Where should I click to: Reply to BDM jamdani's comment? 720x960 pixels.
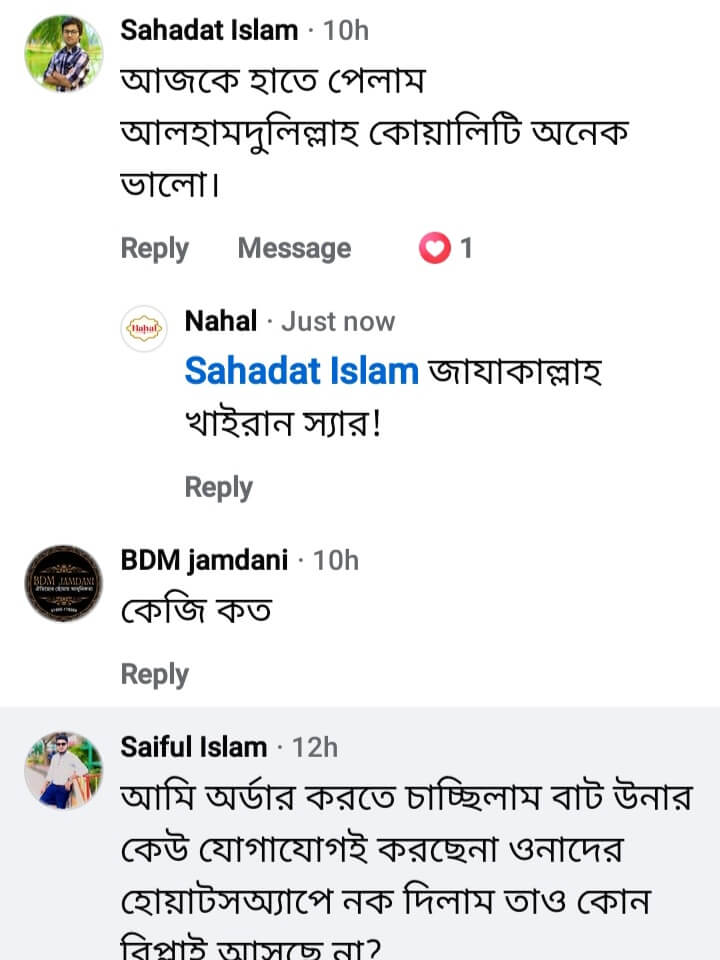click(154, 674)
